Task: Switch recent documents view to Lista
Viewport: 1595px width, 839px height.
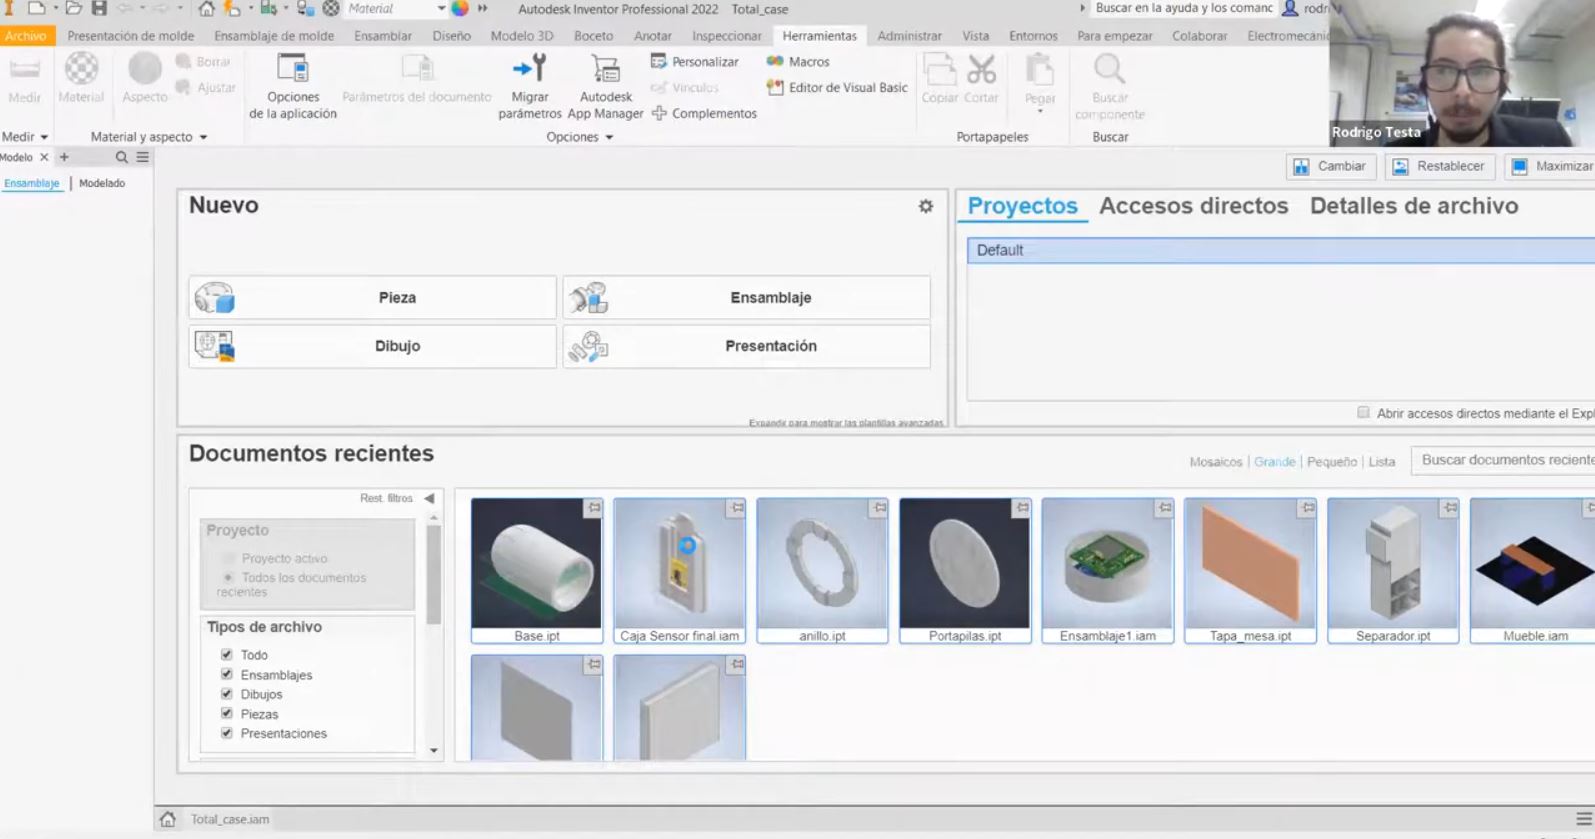Action: 1381,462
